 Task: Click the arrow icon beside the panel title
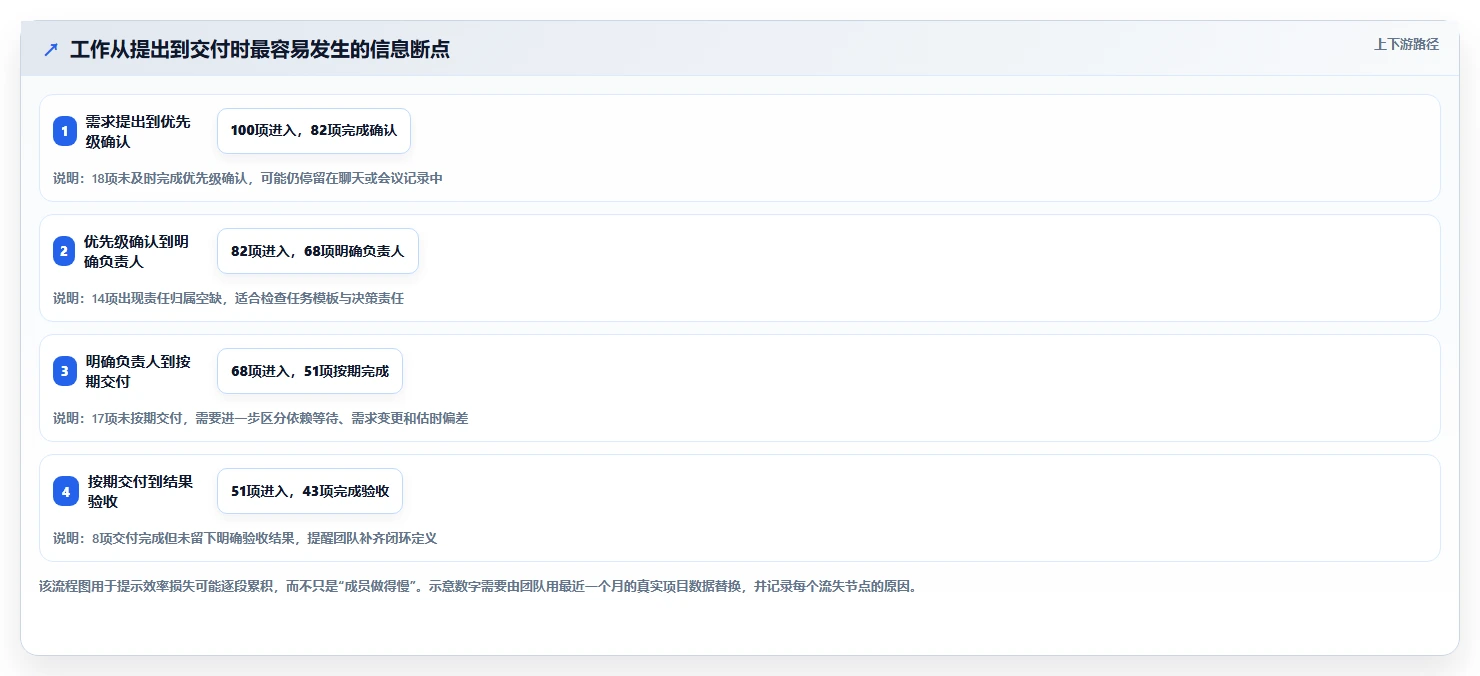(x=51, y=50)
